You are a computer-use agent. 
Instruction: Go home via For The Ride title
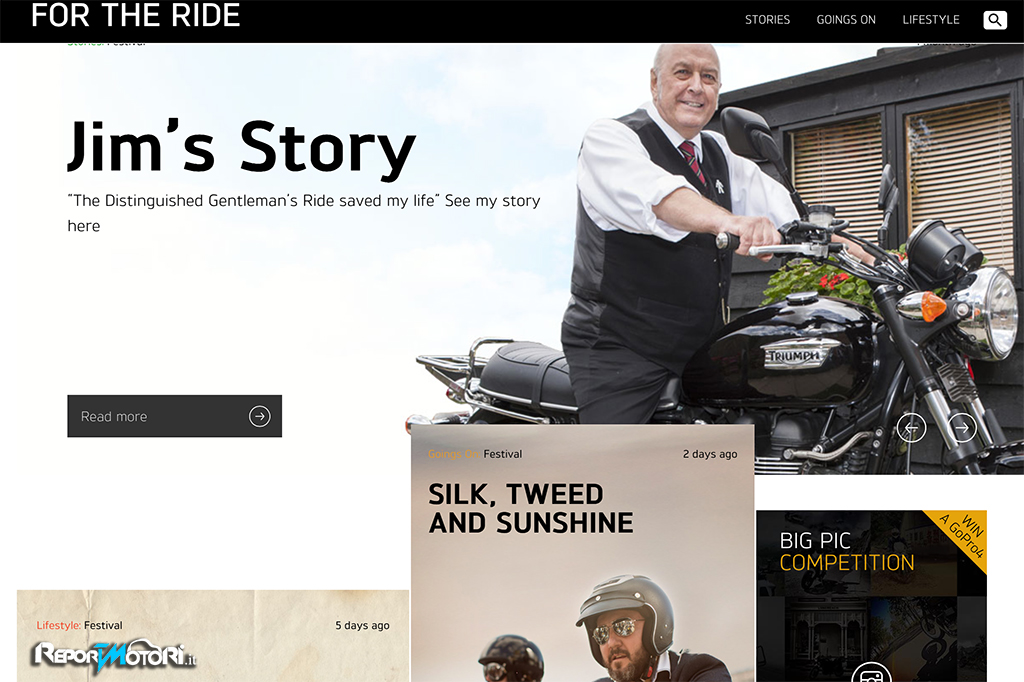click(136, 15)
